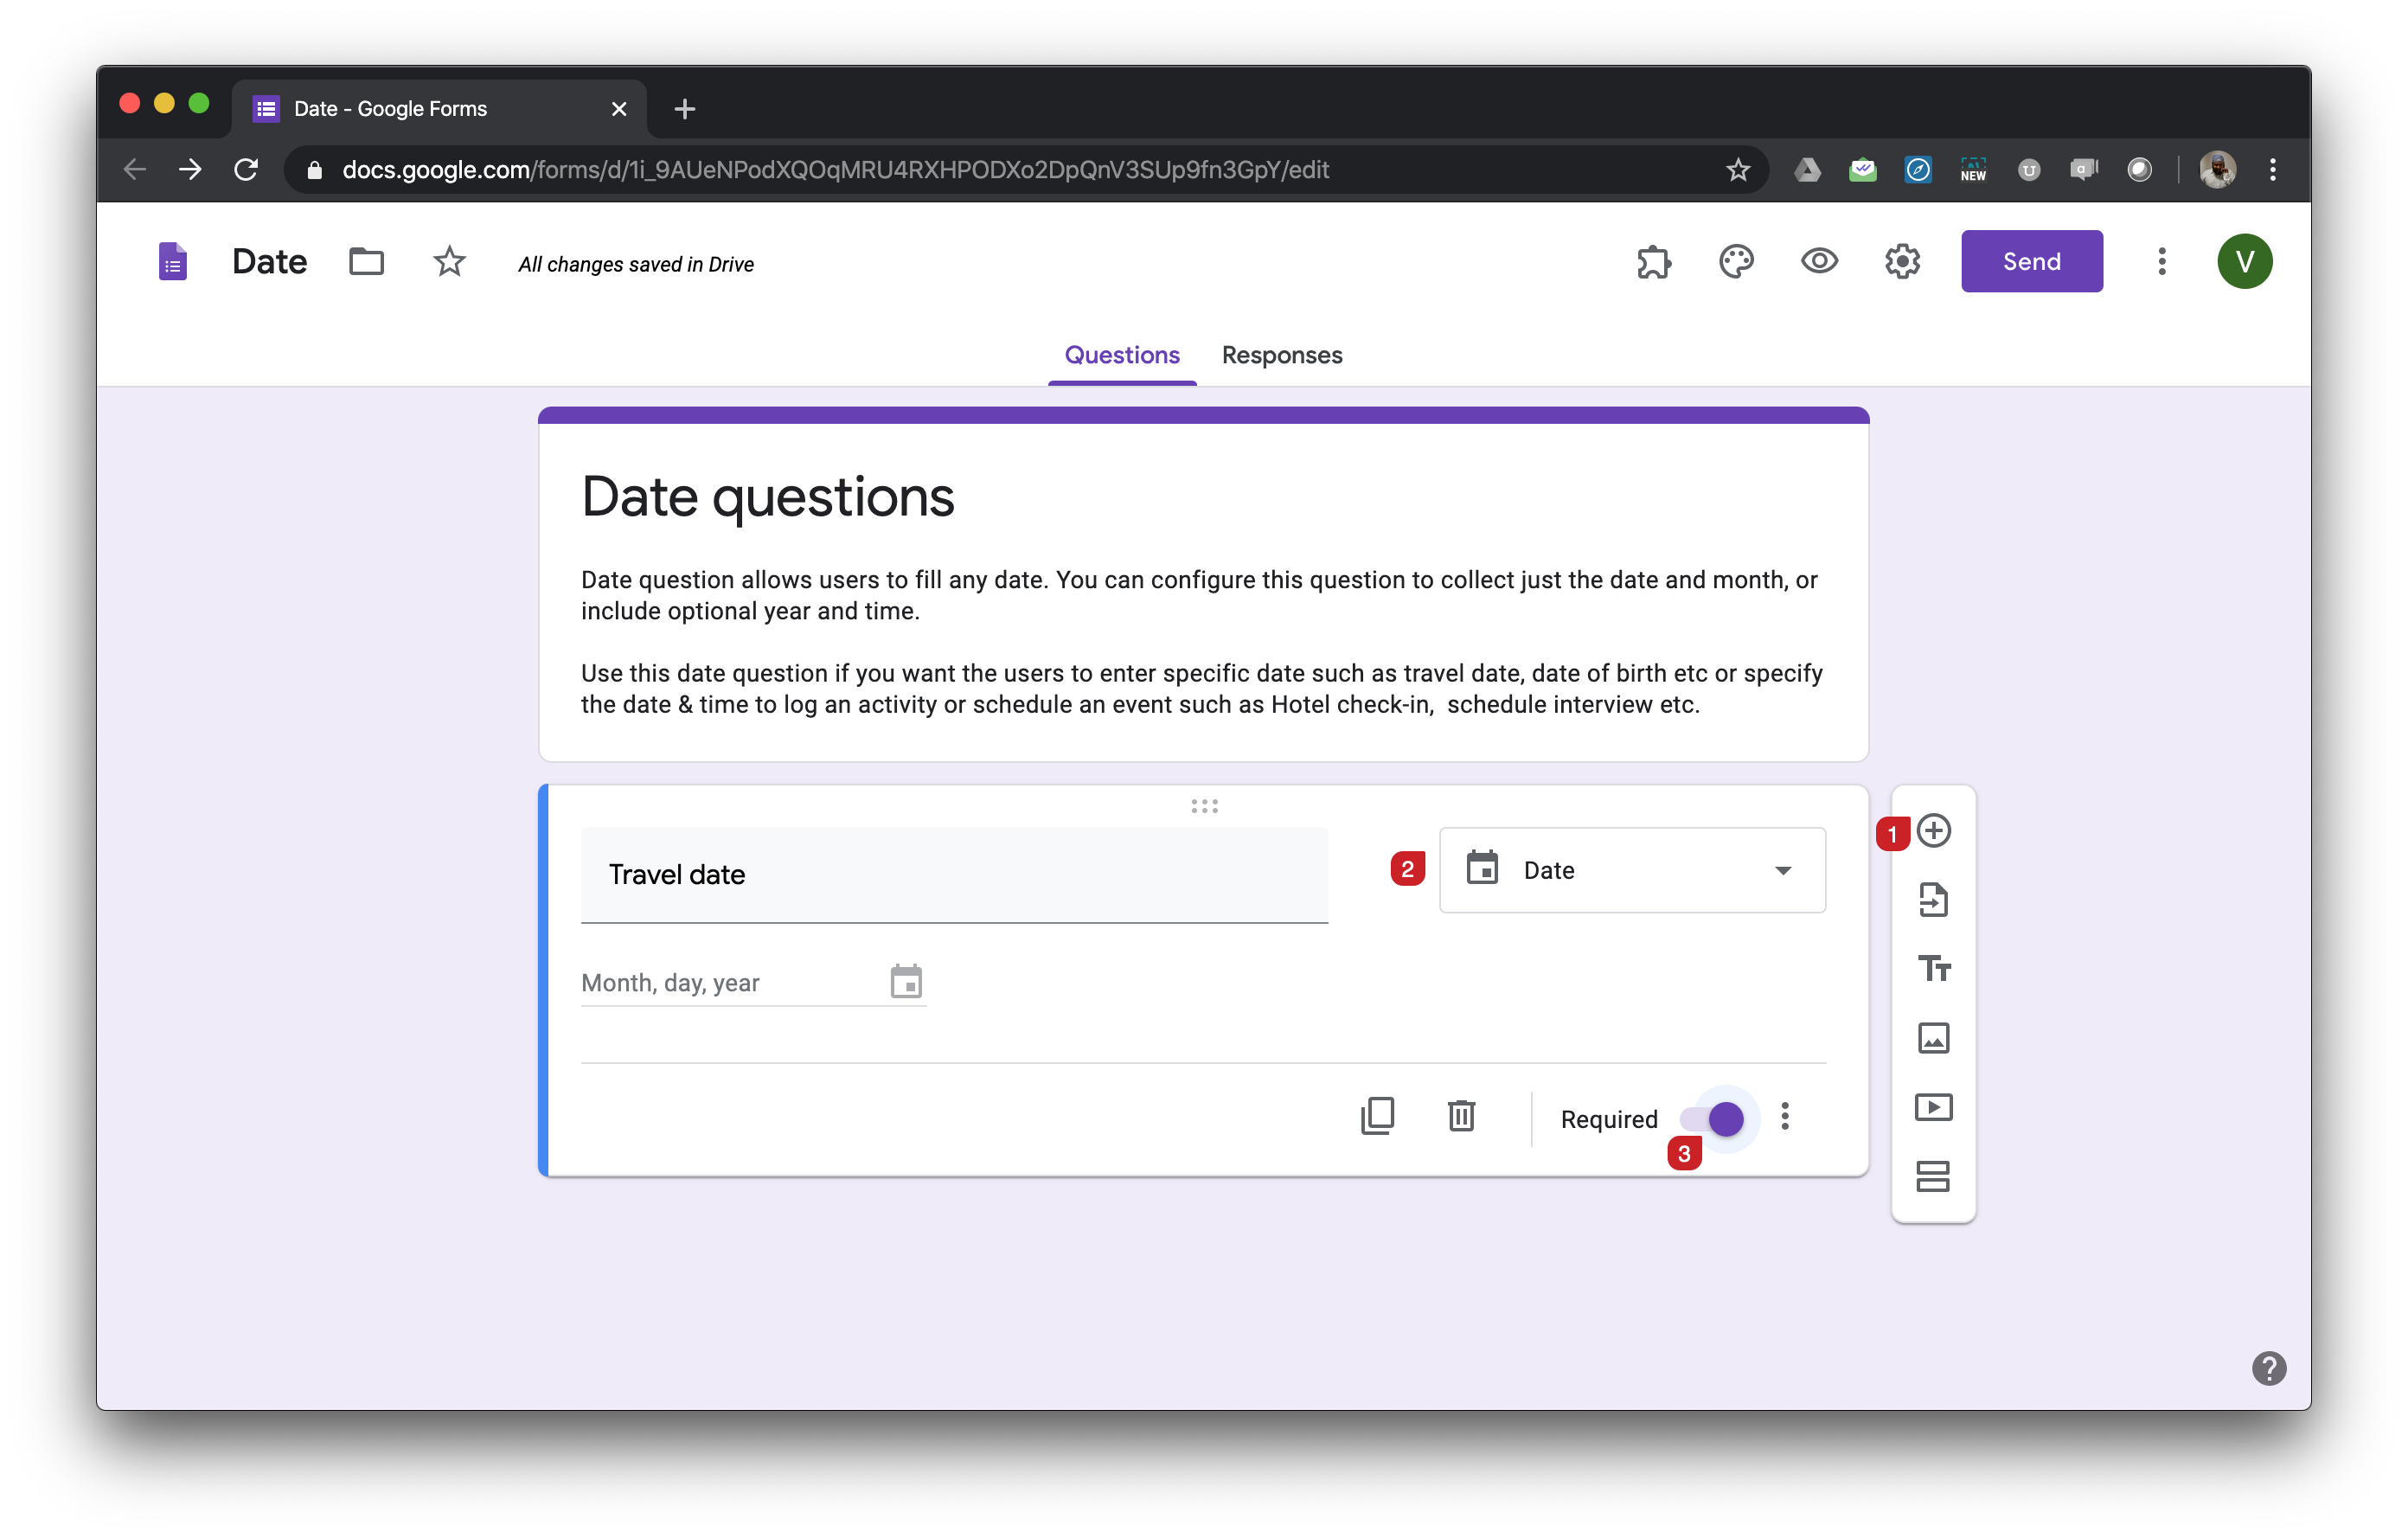Open form more options next to Send
Image resolution: width=2408 pixels, height=1538 pixels.
point(2161,261)
